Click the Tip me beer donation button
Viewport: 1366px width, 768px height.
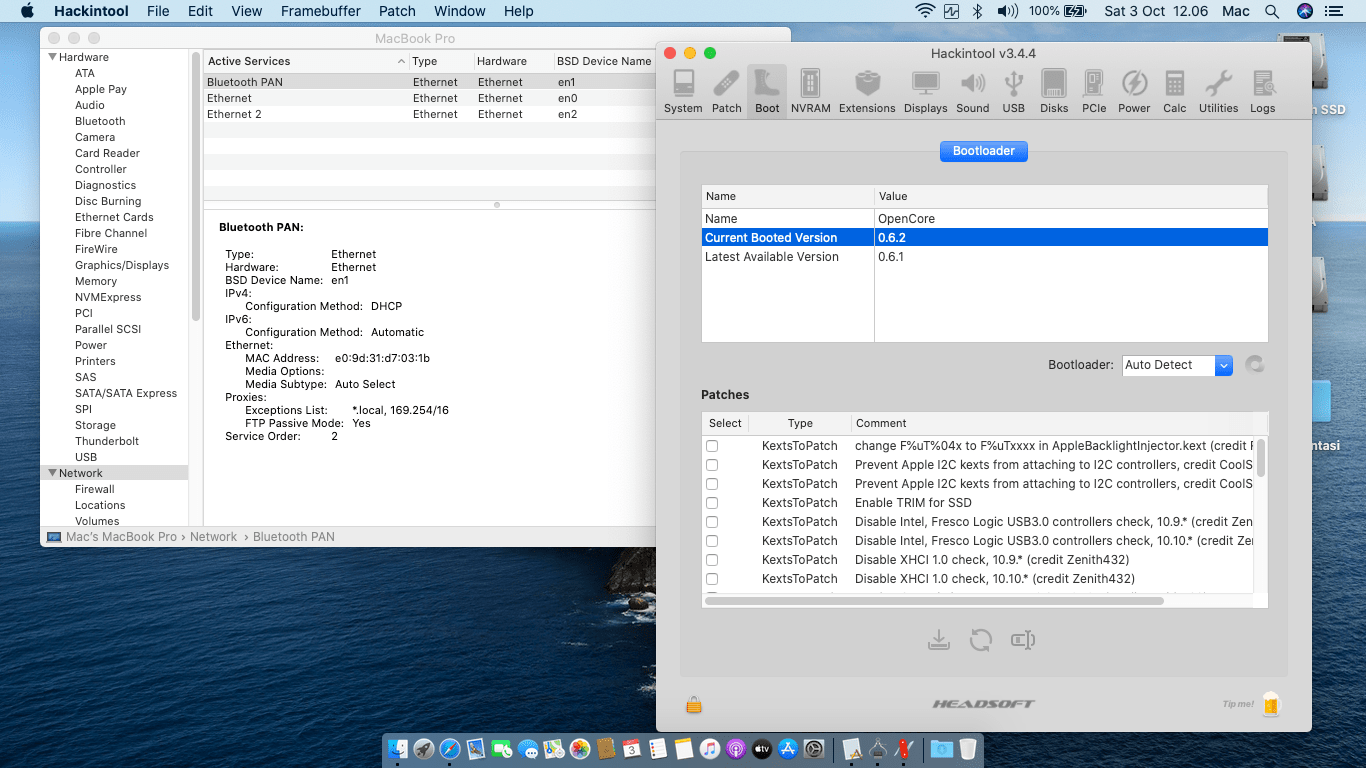(x=1270, y=704)
